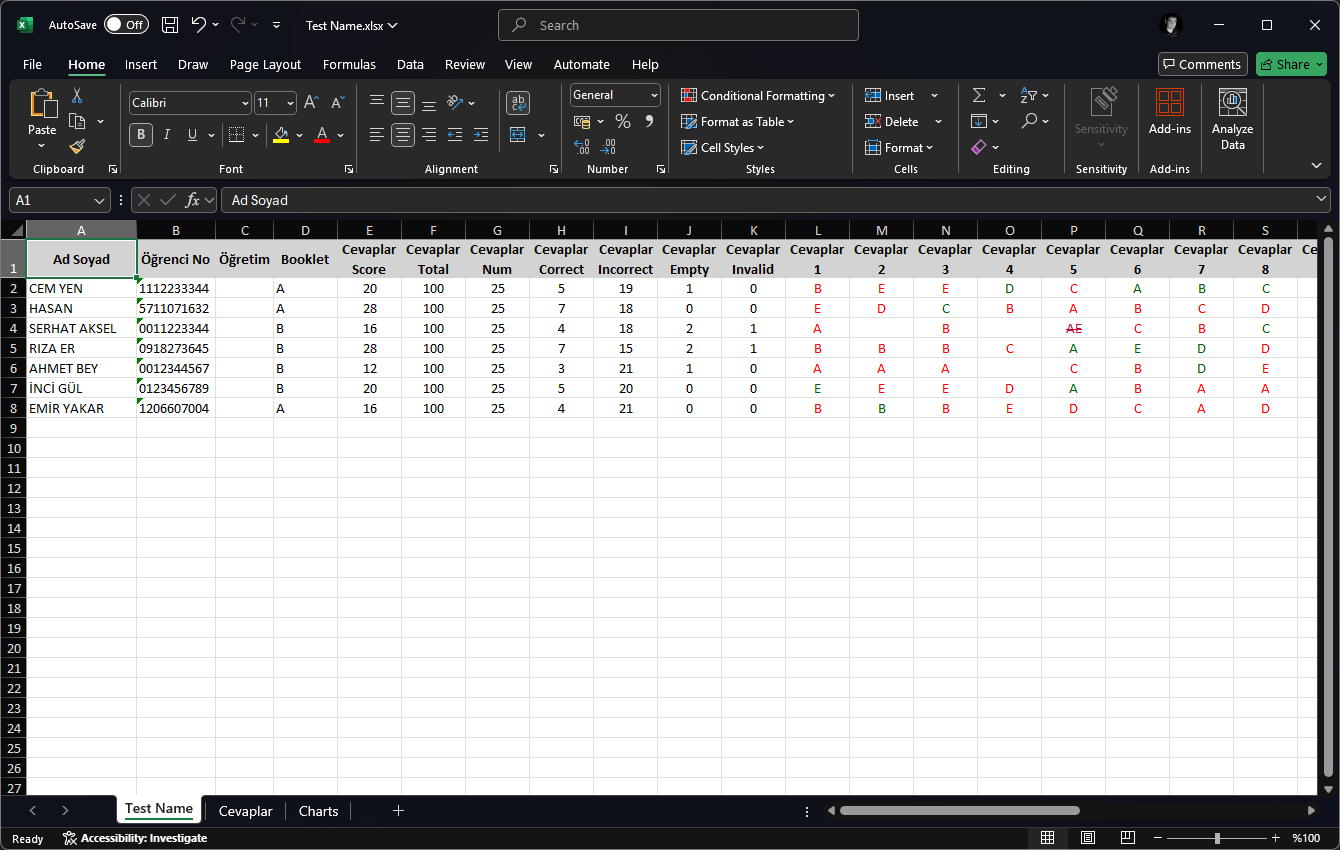Apply bold formatting from the Font group

[x=140, y=135]
